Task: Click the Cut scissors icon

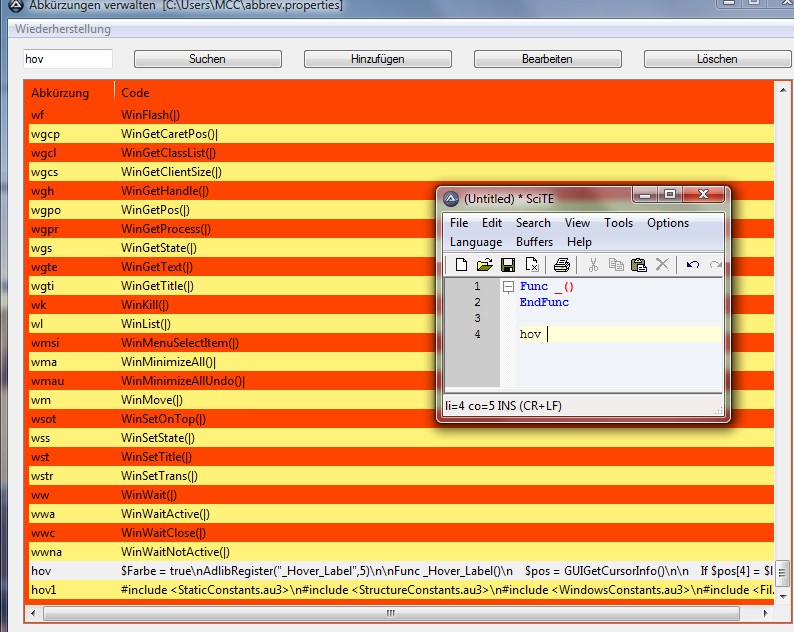Action: click(x=593, y=265)
